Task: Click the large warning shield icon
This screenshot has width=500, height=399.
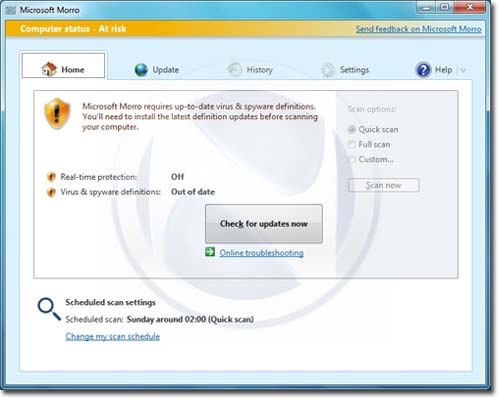Action: (x=57, y=113)
